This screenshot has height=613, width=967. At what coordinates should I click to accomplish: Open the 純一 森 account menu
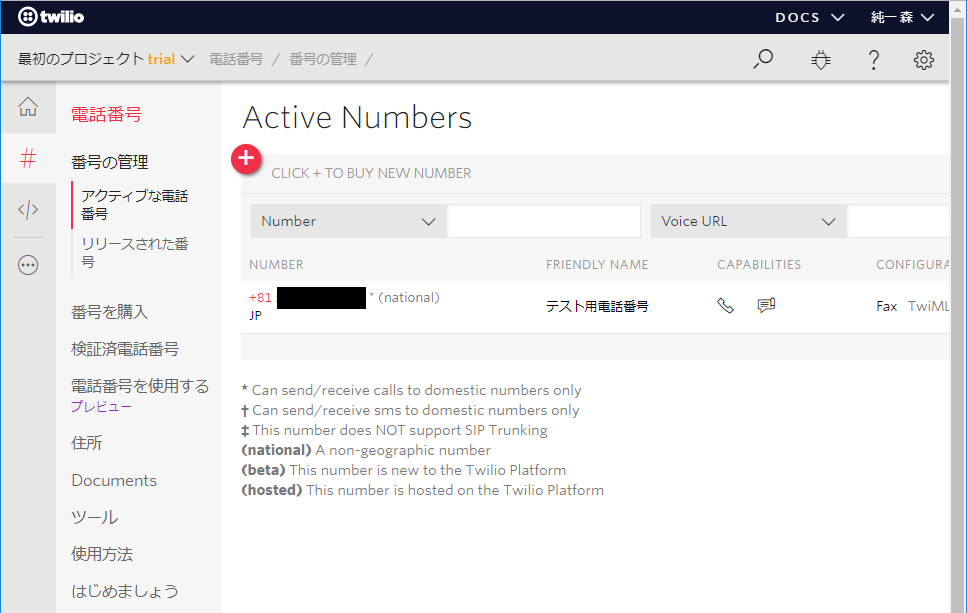coord(902,17)
